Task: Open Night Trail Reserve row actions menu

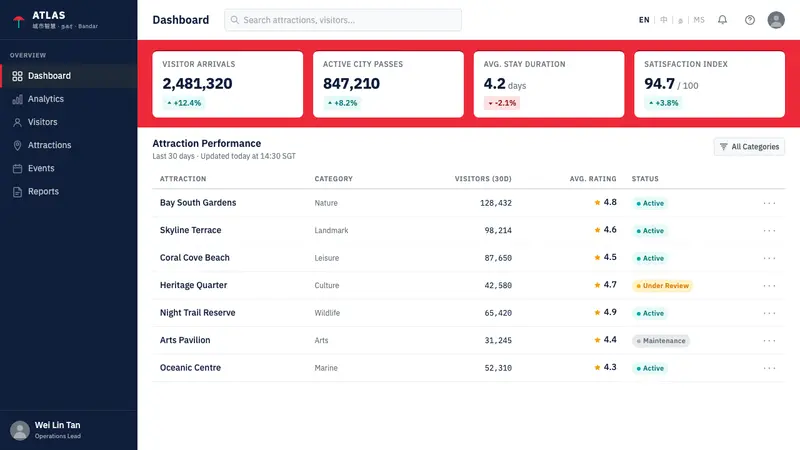Action: click(x=769, y=313)
